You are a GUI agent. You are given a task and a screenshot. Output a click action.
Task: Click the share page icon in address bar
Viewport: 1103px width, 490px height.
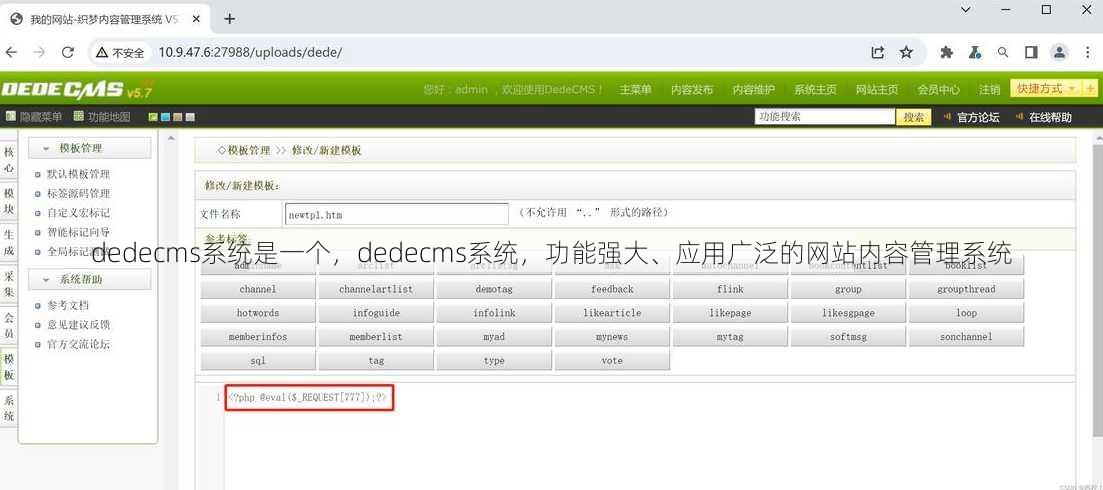tap(877, 52)
